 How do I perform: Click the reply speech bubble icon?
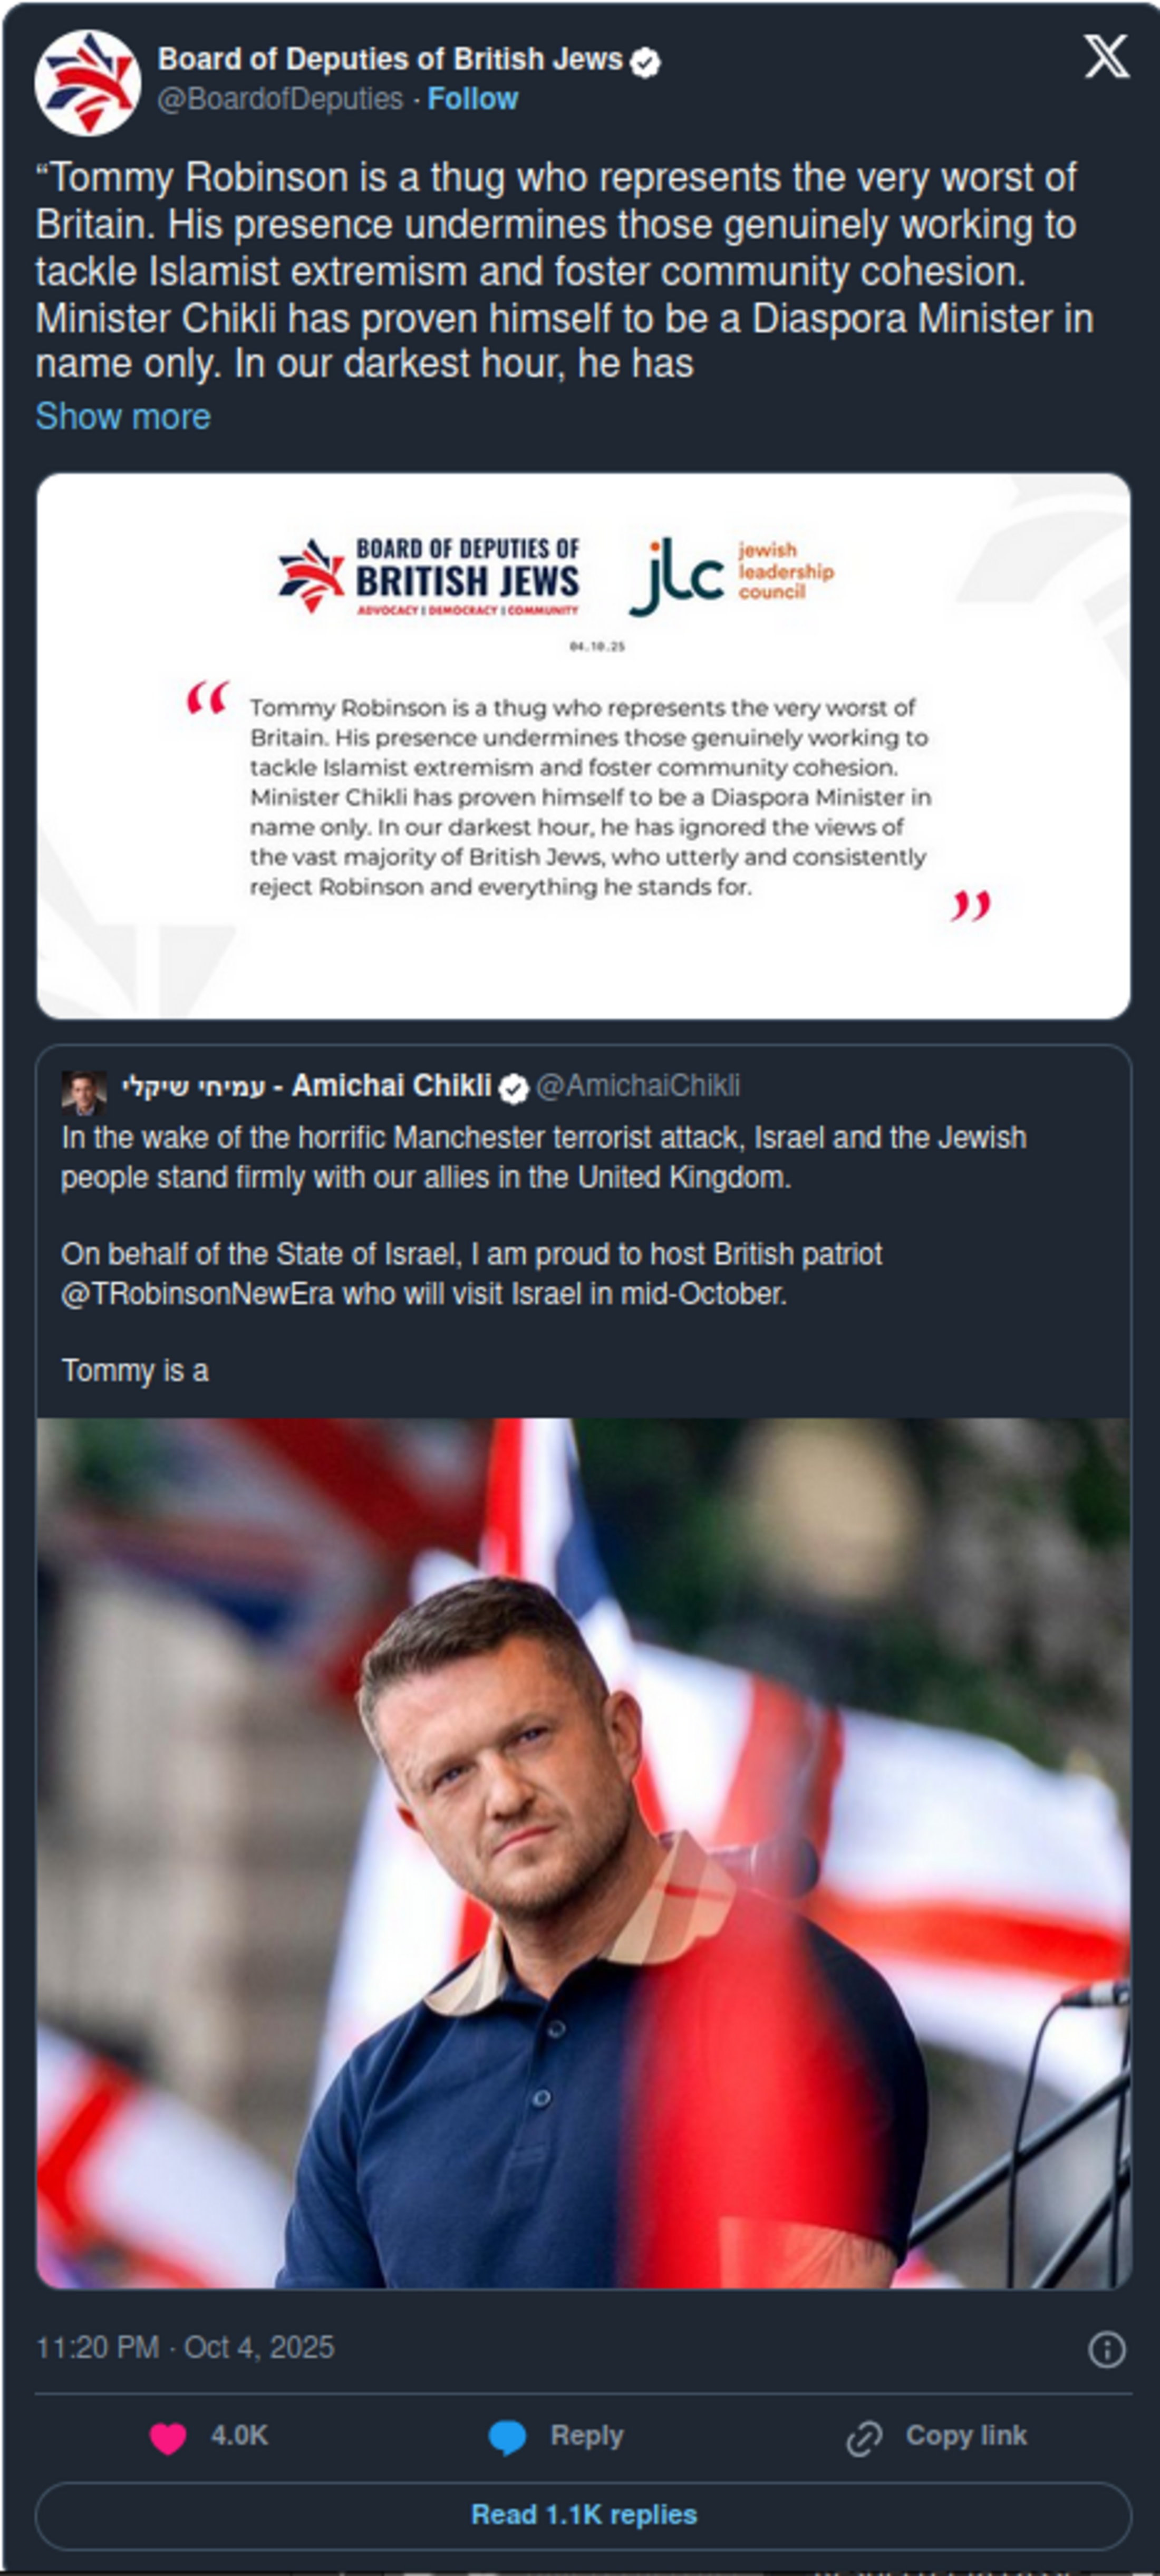pos(507,2438)
